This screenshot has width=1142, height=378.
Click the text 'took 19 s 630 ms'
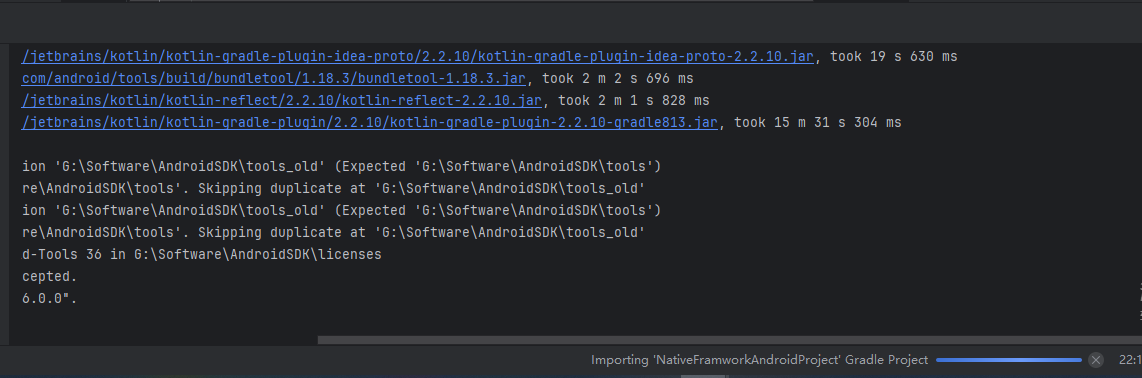(894, 57)
